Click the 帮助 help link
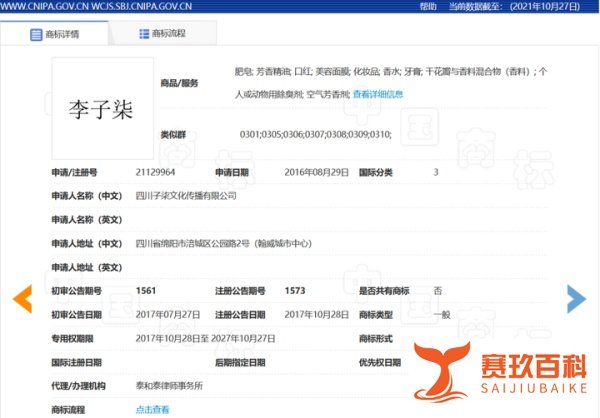 pyautogui.click(x=428, y=7)
